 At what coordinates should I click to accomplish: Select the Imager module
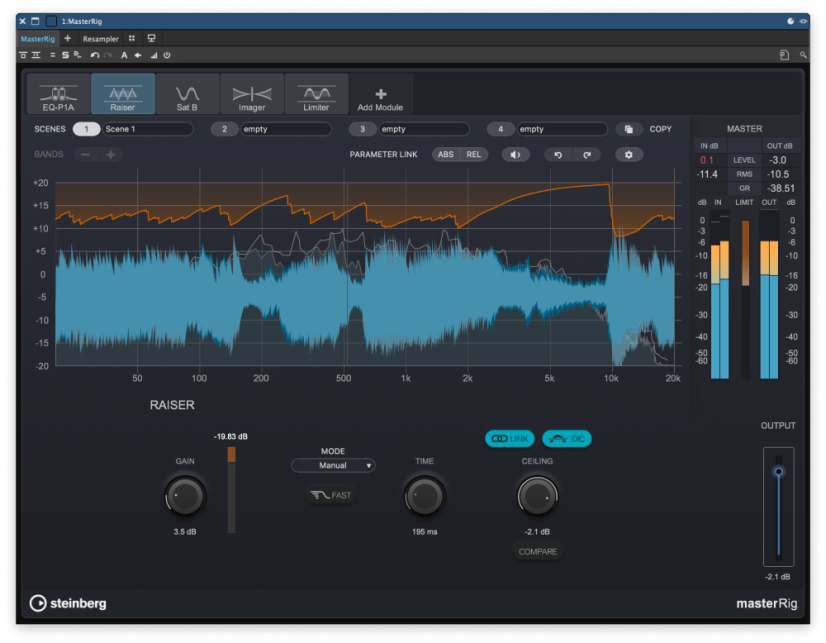coord(251,93)
